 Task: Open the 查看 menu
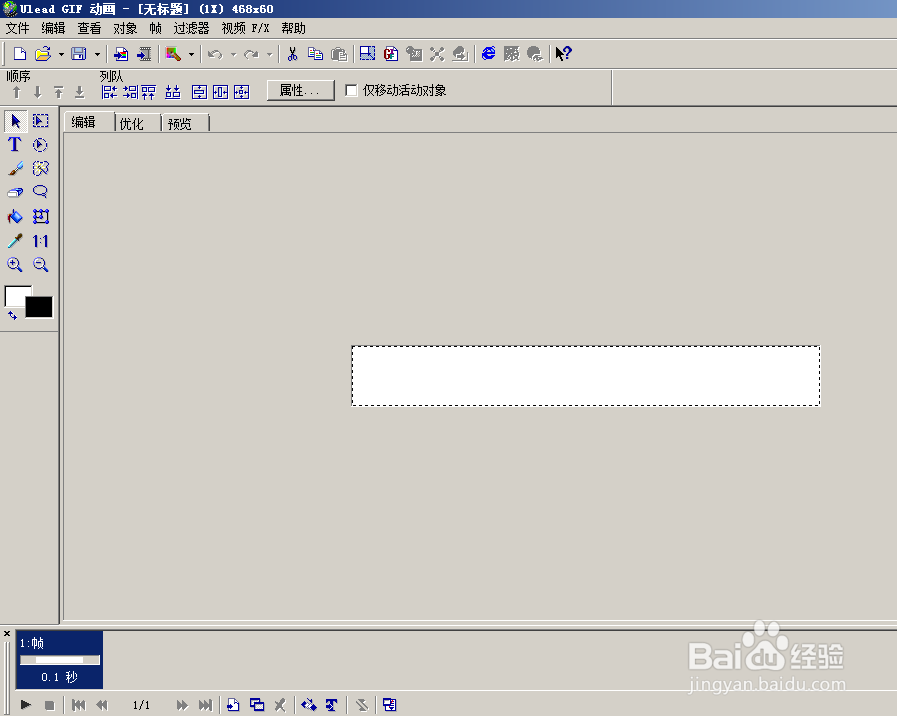click(89, 28)
